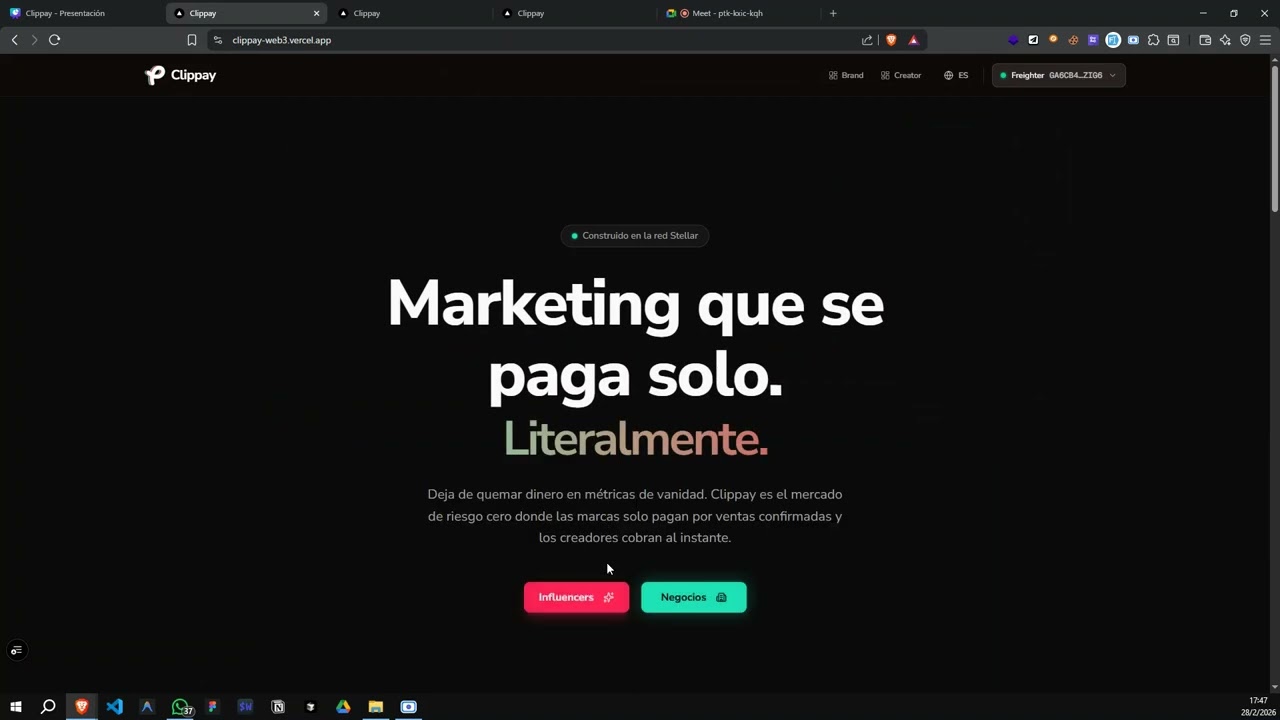Reload the page with the refresh icon

coord(54,40)
